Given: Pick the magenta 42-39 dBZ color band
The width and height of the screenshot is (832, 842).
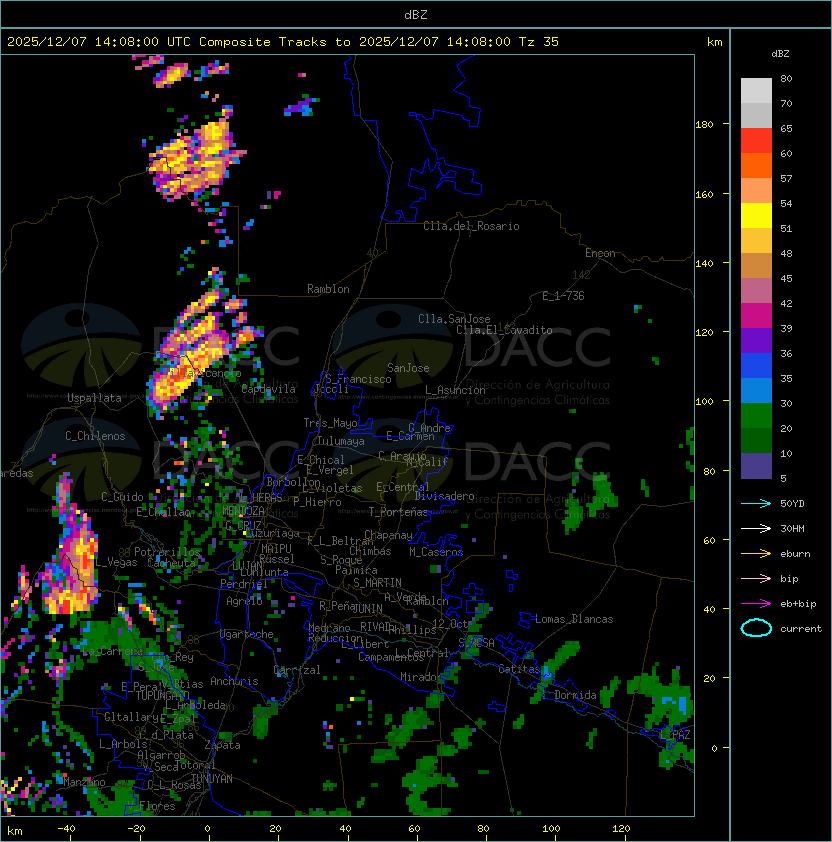Looking at the screenshot, I should tap(756, 316).
